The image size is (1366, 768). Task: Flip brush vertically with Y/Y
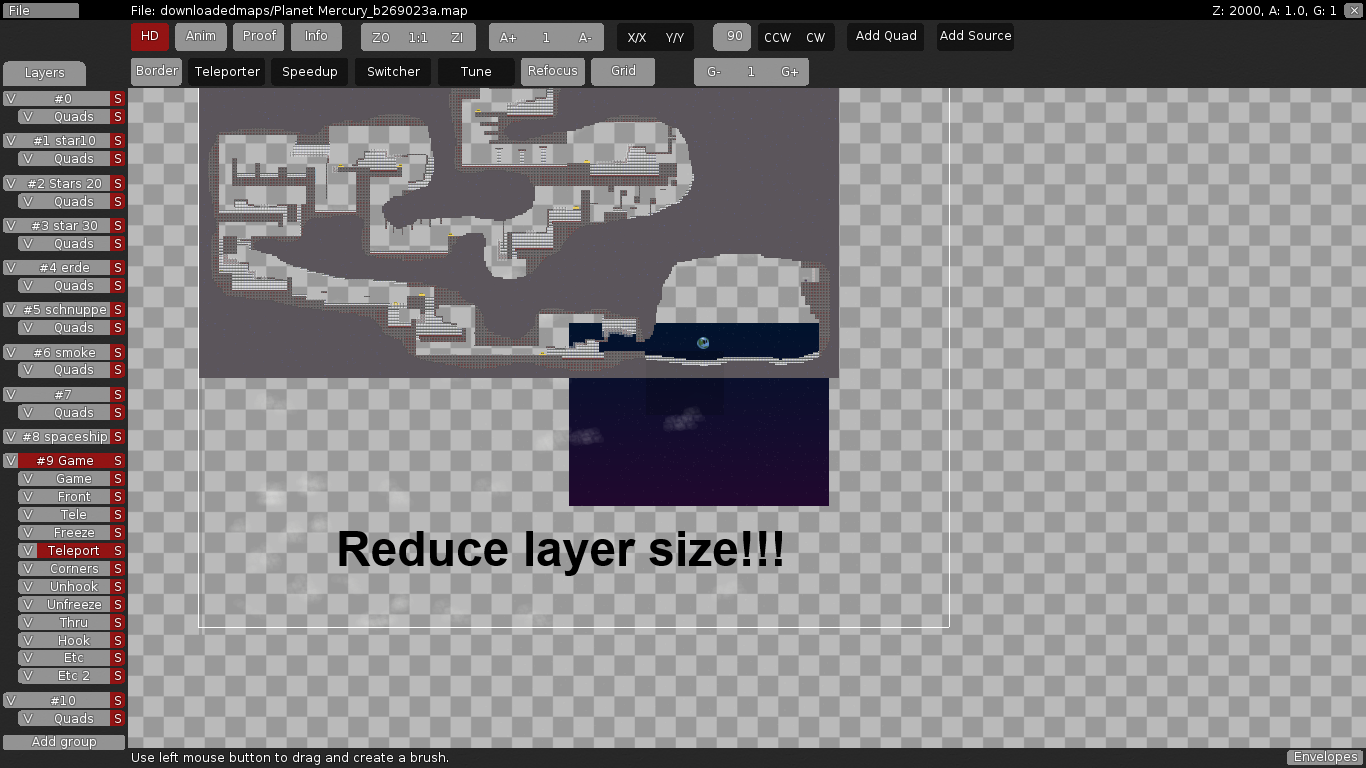click(675, 38)
